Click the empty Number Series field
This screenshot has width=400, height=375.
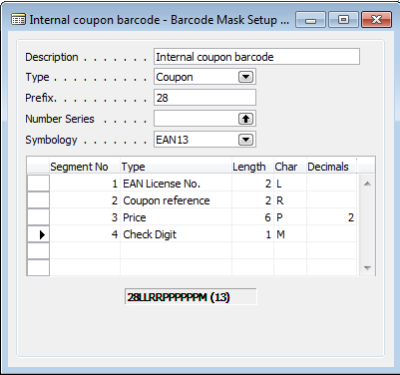(x=196, y=119)
